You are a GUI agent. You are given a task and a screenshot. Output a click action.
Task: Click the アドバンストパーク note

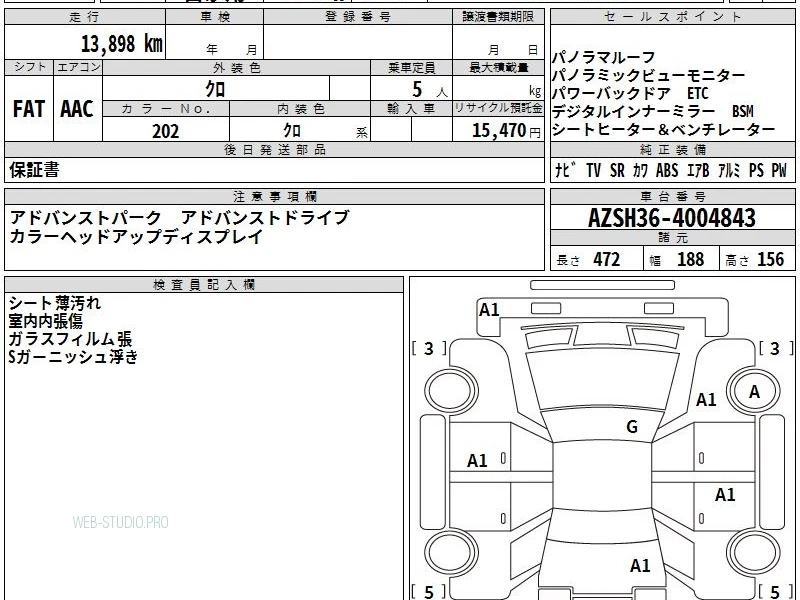86,218
